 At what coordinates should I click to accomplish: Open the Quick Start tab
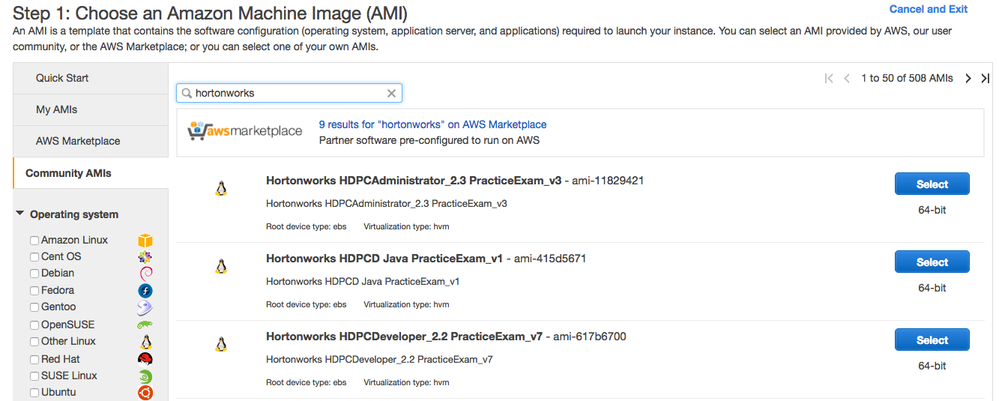pos(62,77)
